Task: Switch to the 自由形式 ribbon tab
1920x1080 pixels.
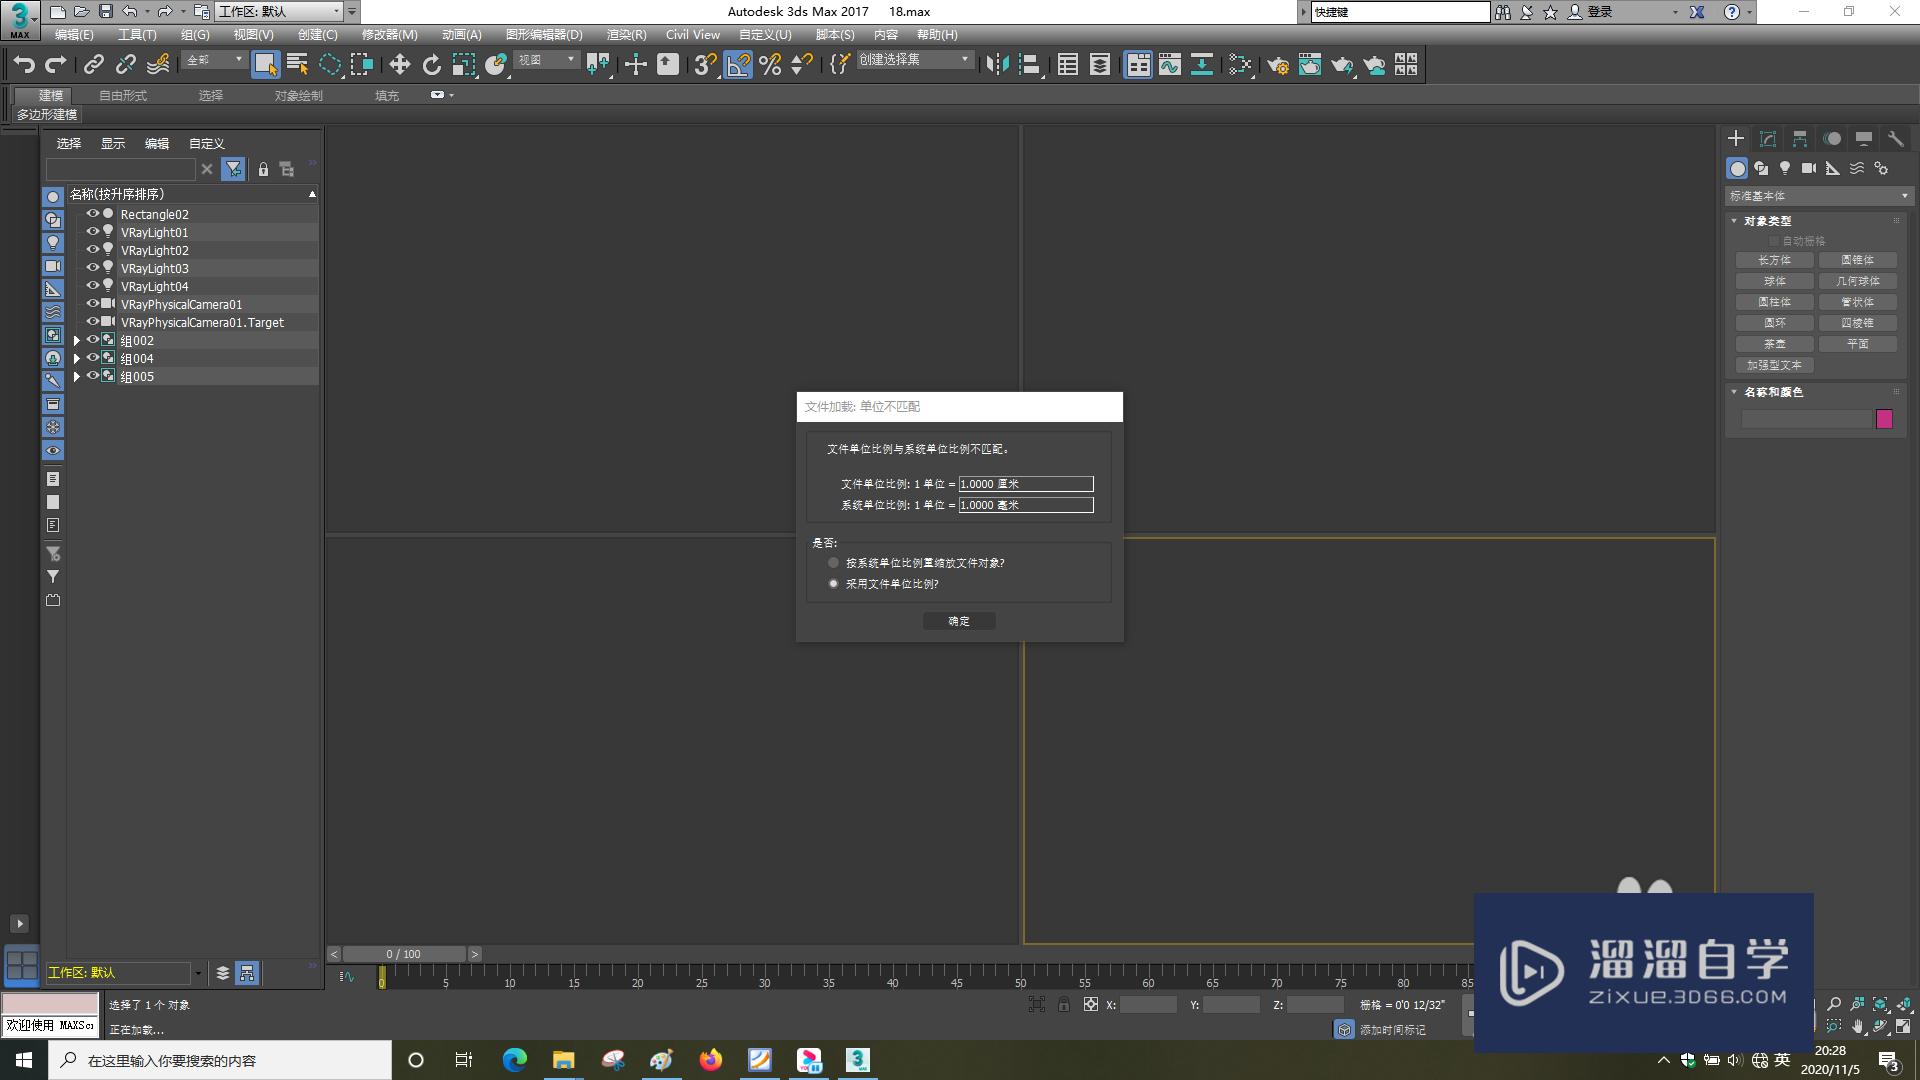Action: [123, 96]
